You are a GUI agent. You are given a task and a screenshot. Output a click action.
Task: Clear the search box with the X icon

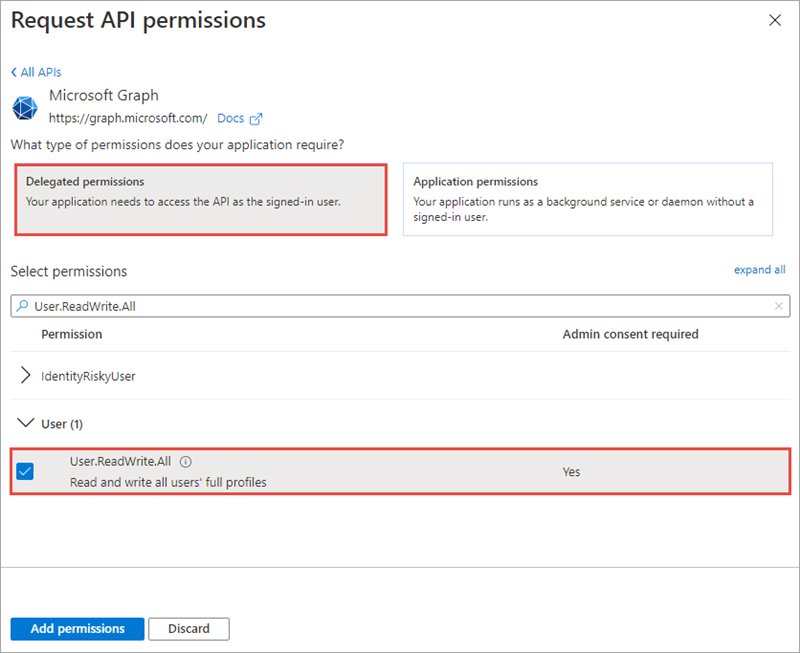(x=779, y=306)
